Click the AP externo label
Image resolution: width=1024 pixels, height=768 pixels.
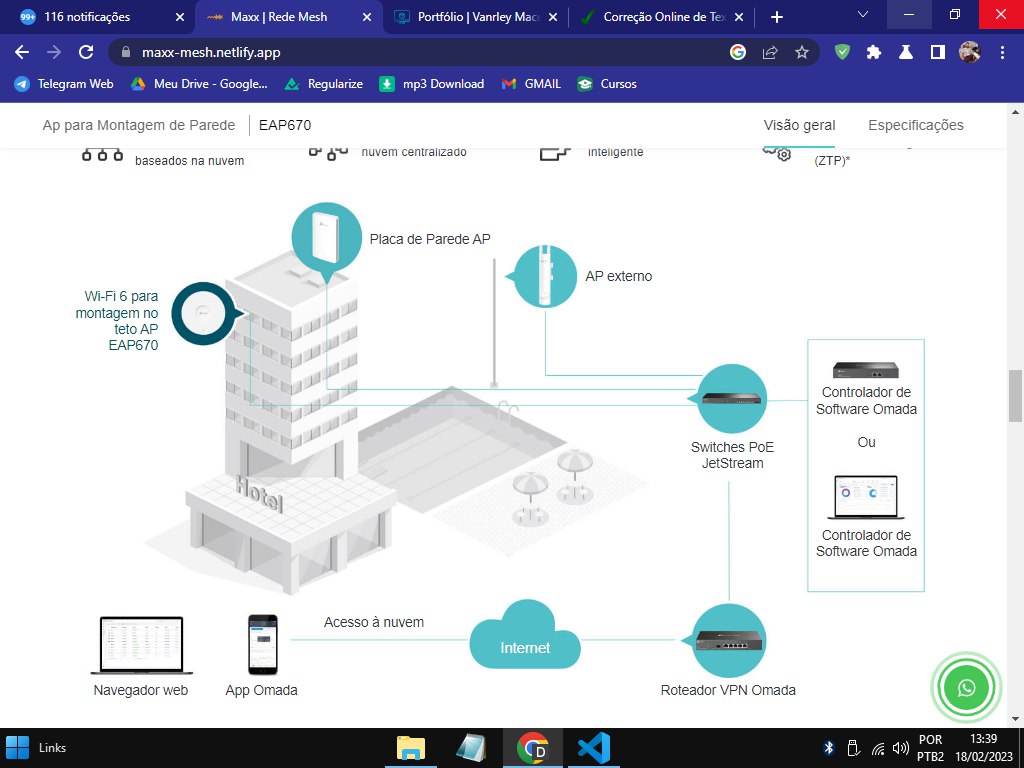pos(618,276)
